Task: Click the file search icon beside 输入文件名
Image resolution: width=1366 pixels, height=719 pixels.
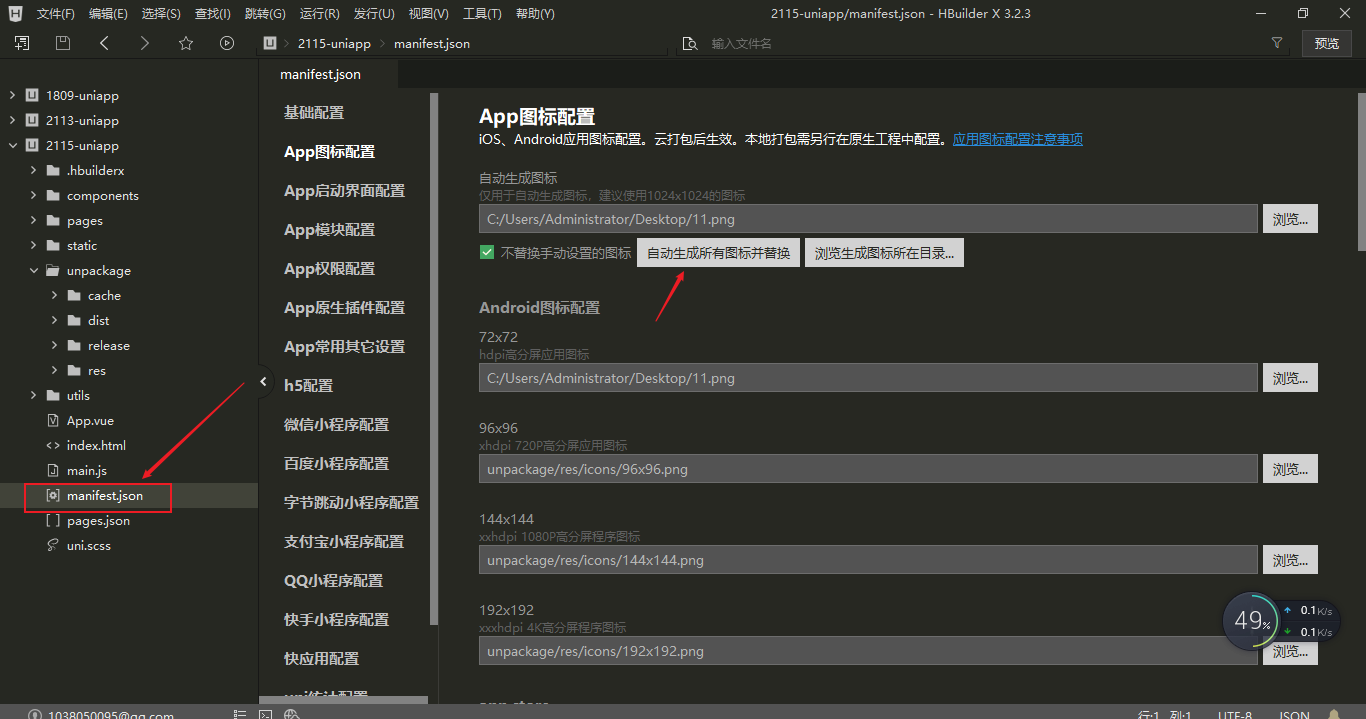Action: pos(689,44)
